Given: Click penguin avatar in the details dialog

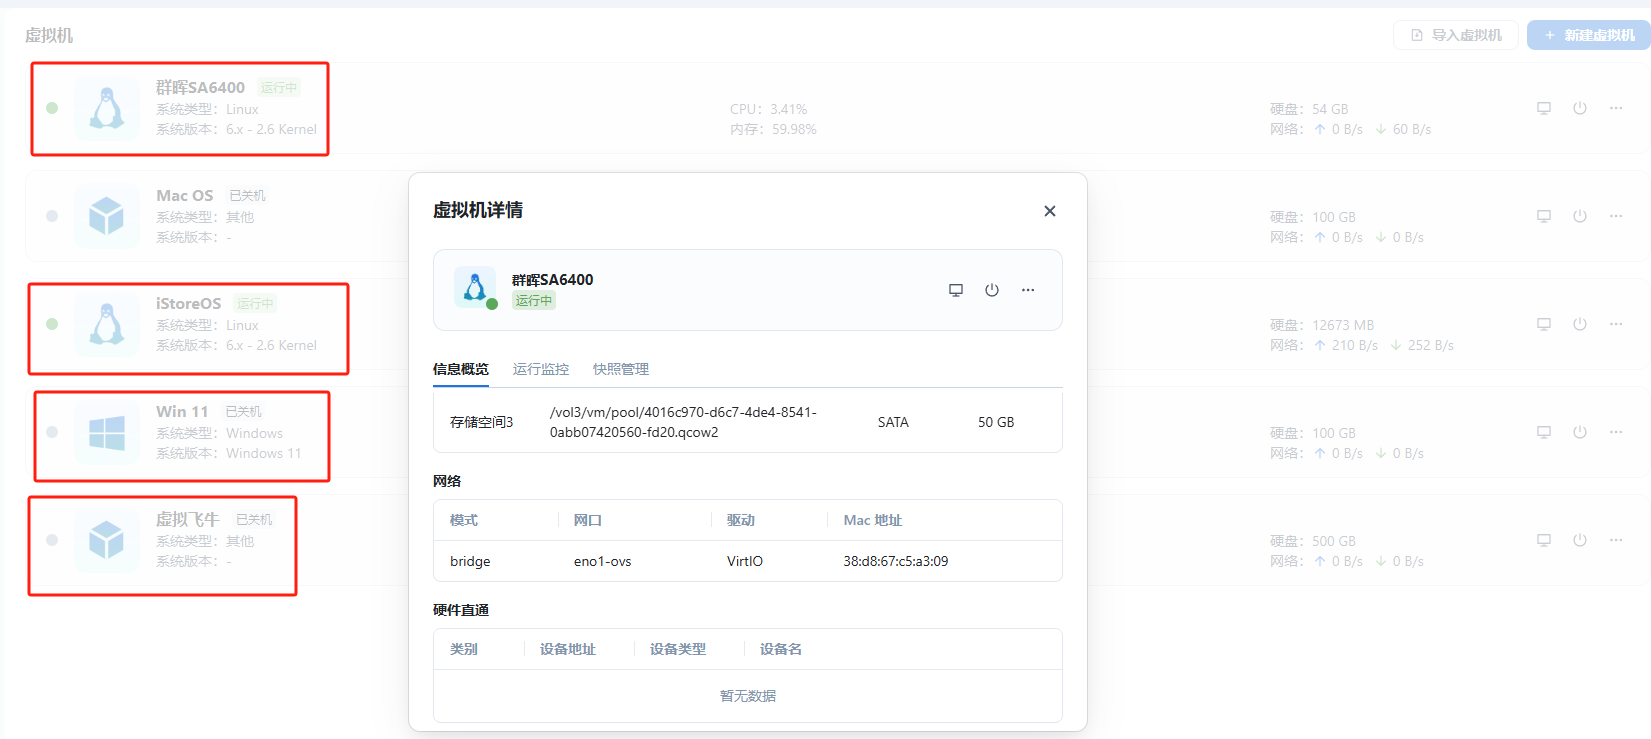Looking at the screenshot, I should coord(475,288).
